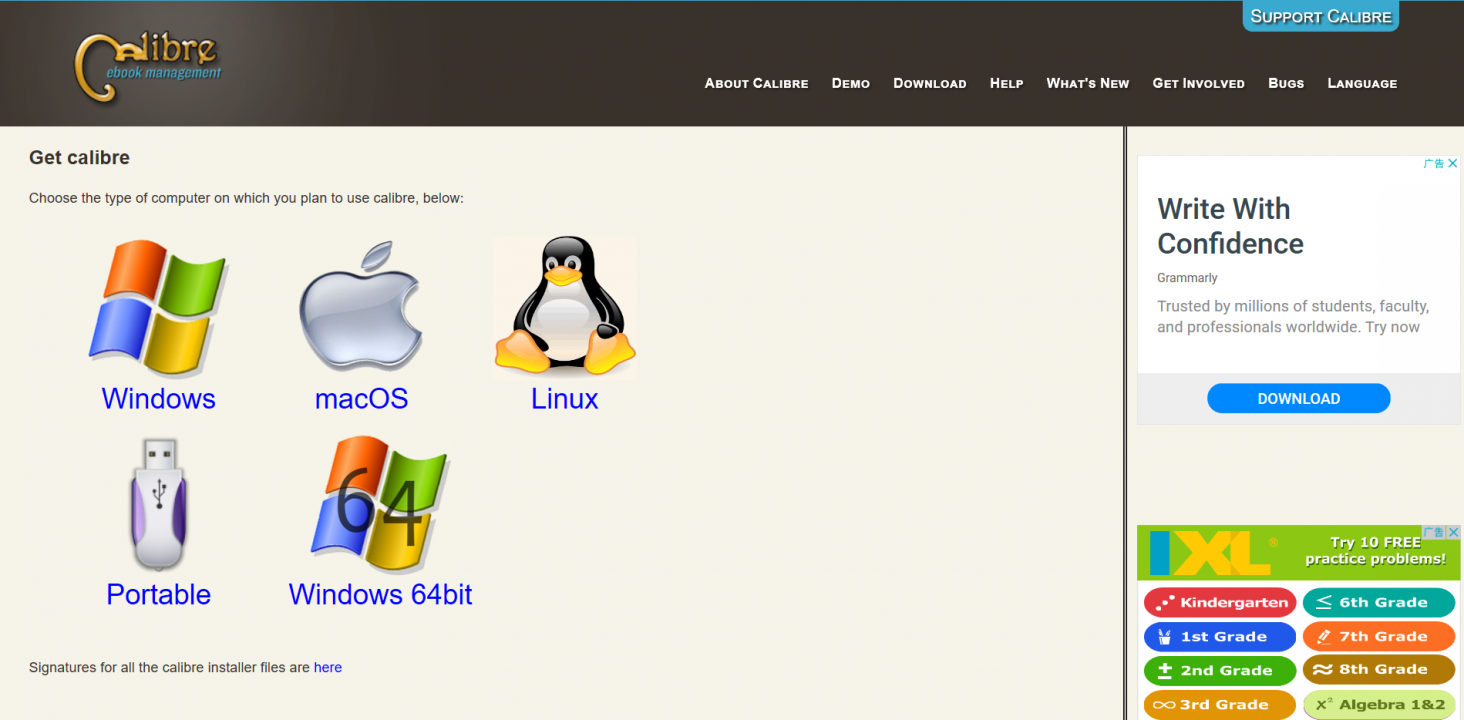Open the Help menu item

[1007, 83]
